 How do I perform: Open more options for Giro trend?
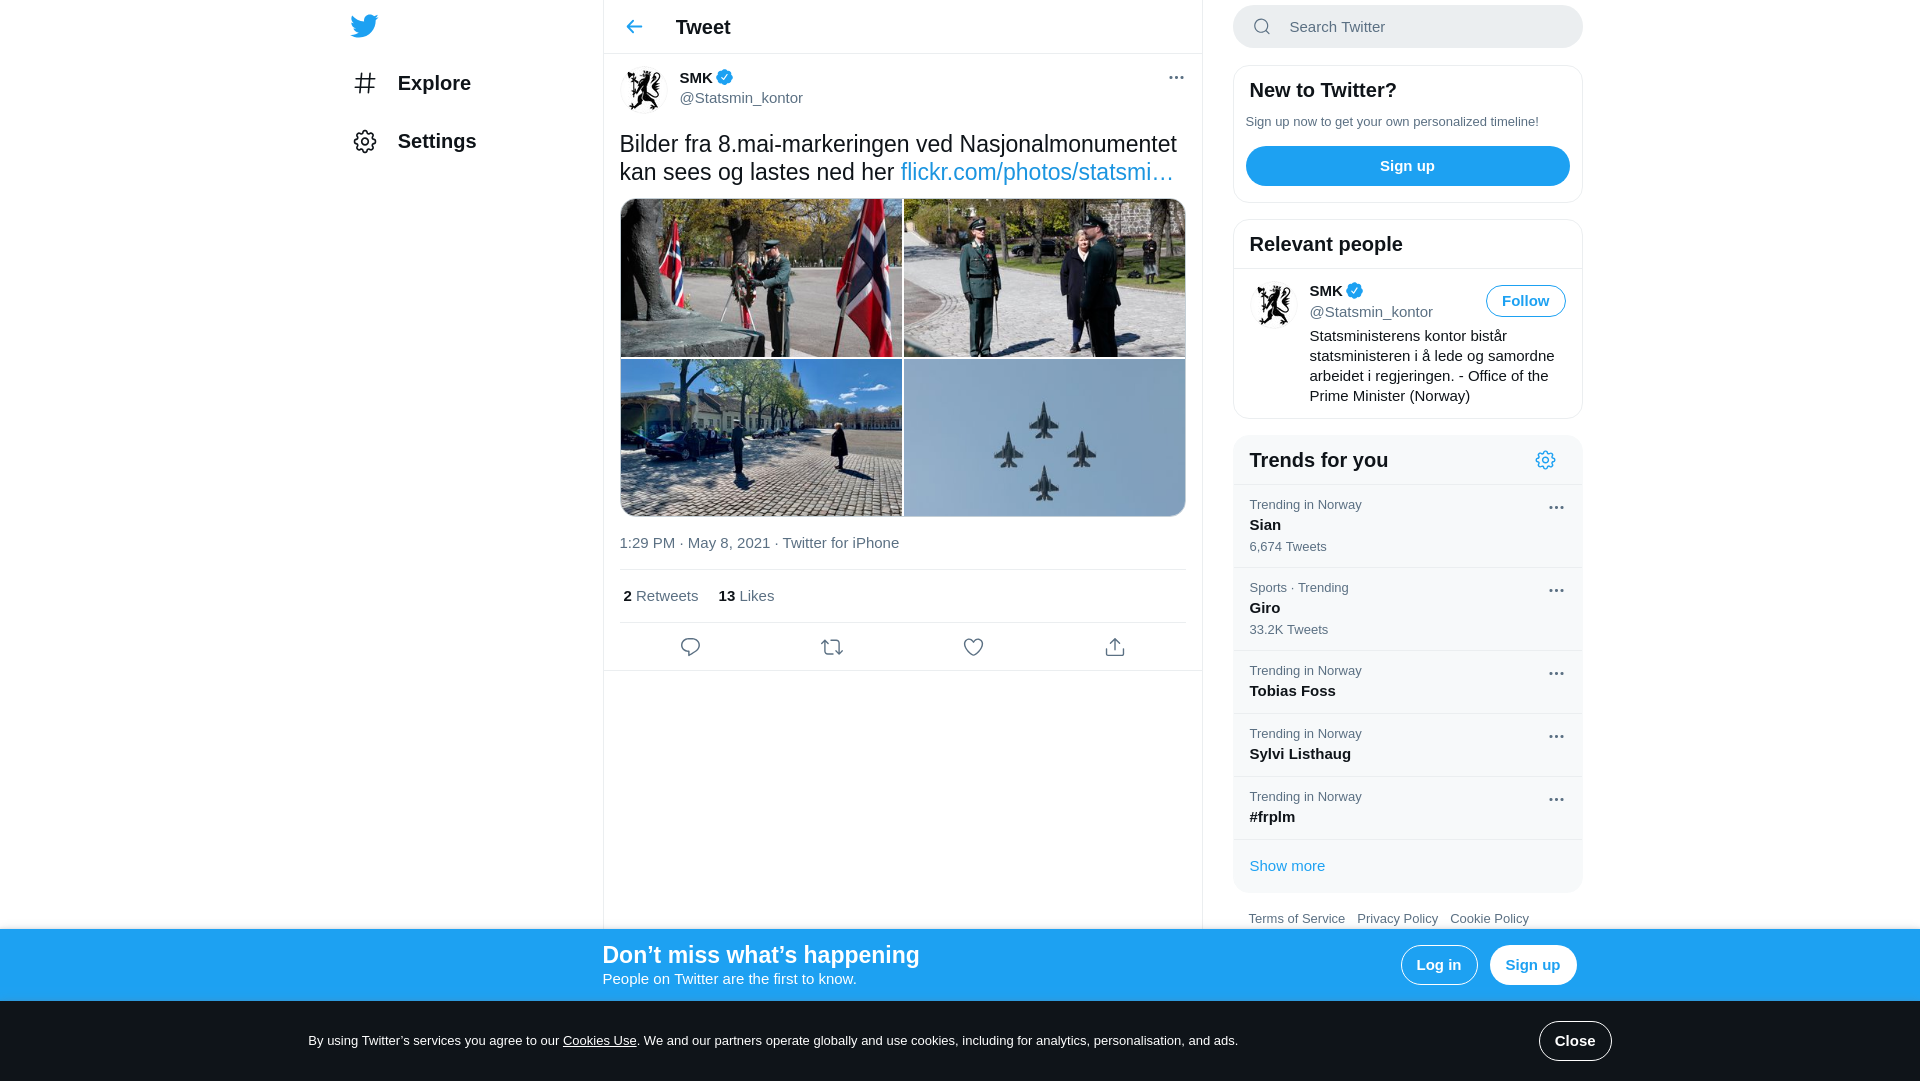coord(1556,591)
